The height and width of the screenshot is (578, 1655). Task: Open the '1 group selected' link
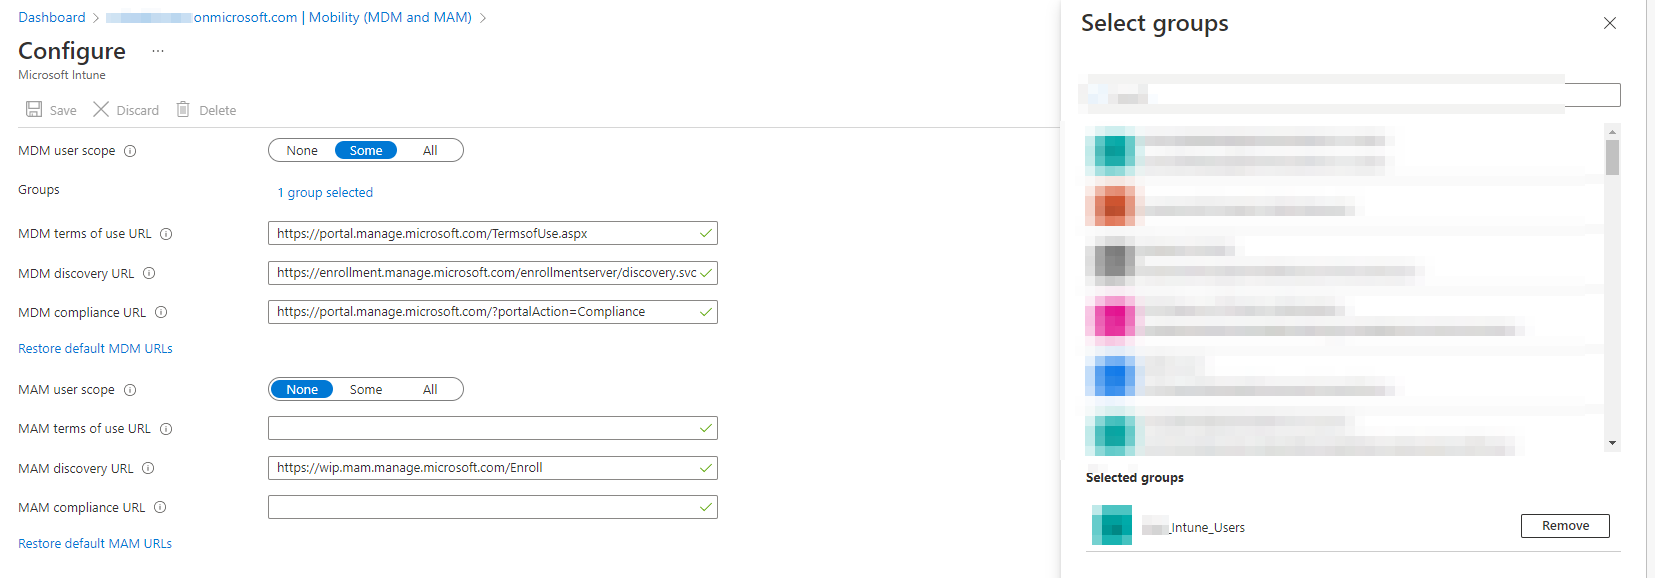(x=325, y=192)
